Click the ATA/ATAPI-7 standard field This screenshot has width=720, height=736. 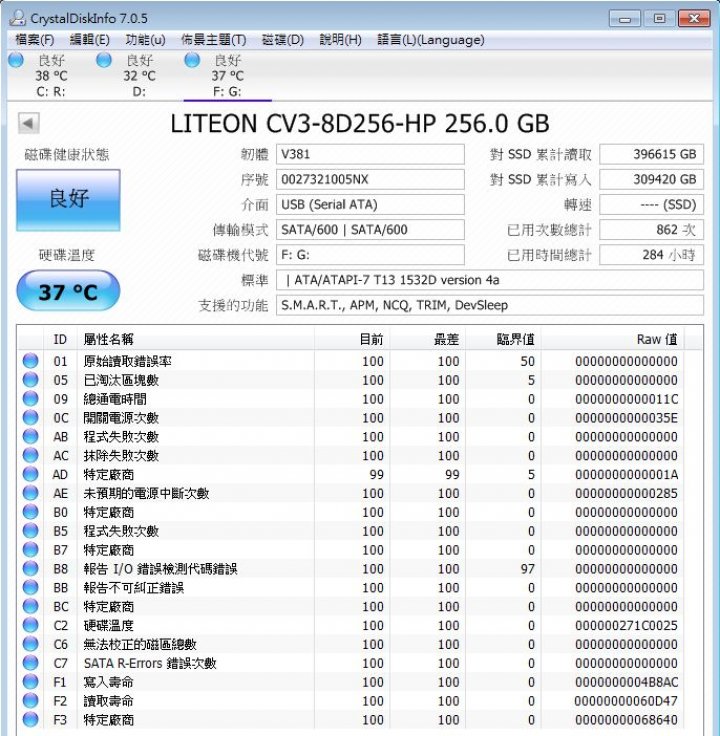tap(490, 280)
